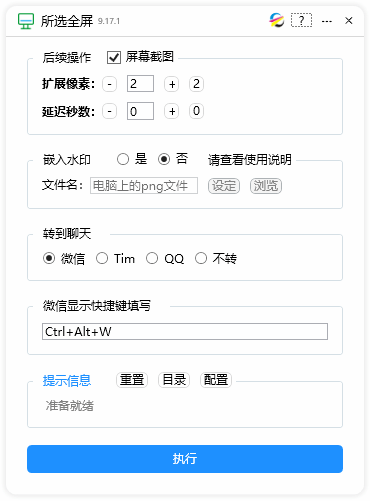Select 否 radio for embedding watermark
This screenshot has height=501, width=370.
164,159
